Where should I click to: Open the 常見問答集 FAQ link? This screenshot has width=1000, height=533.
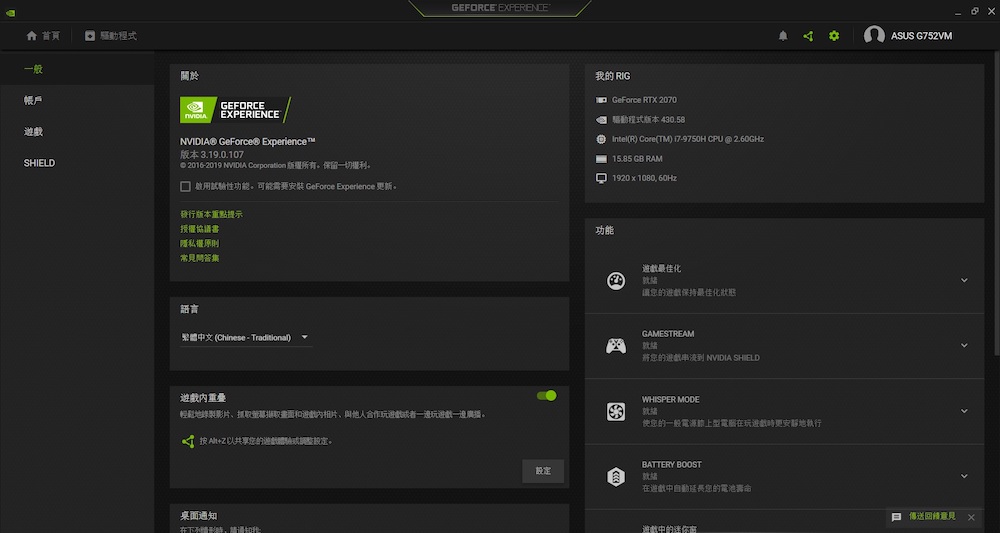point(200,258)
